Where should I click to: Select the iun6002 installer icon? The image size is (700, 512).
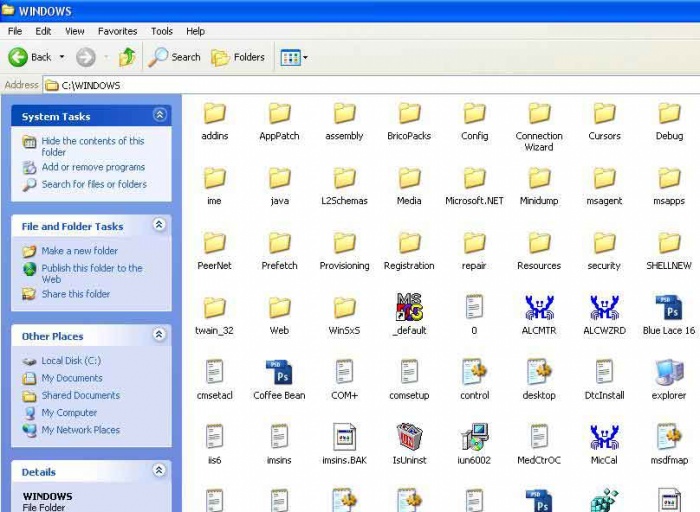coord(474,444)
